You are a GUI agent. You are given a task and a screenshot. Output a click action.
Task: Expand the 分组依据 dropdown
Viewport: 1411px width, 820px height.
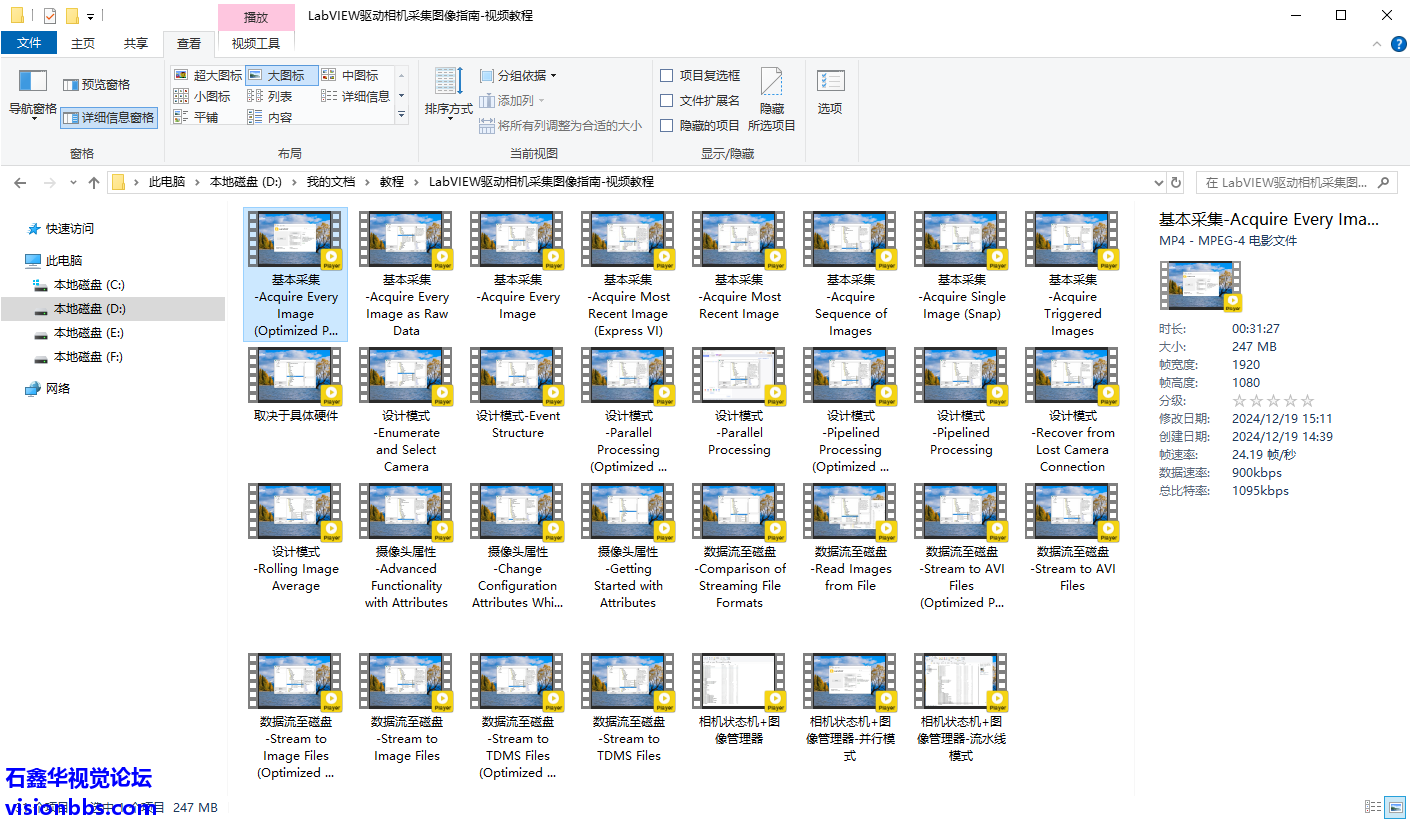coord(518,75)
